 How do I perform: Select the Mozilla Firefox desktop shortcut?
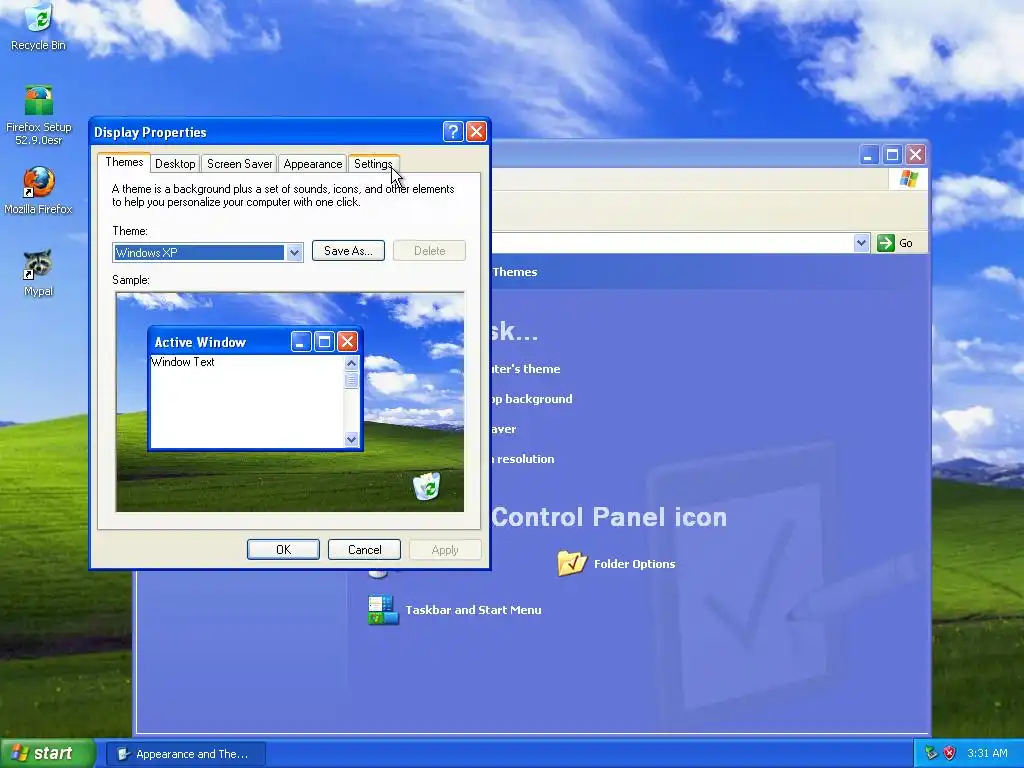click(x=39, y=190)
